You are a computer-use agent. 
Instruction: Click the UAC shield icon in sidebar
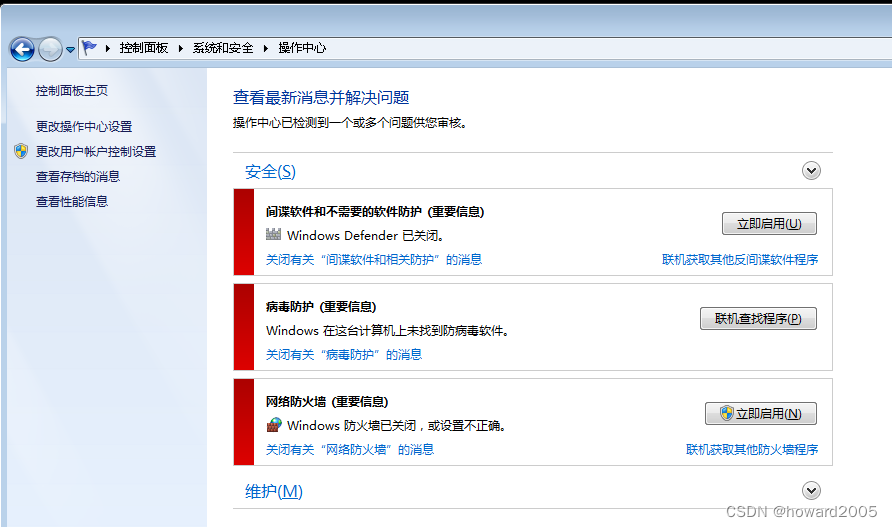[21, 151]
